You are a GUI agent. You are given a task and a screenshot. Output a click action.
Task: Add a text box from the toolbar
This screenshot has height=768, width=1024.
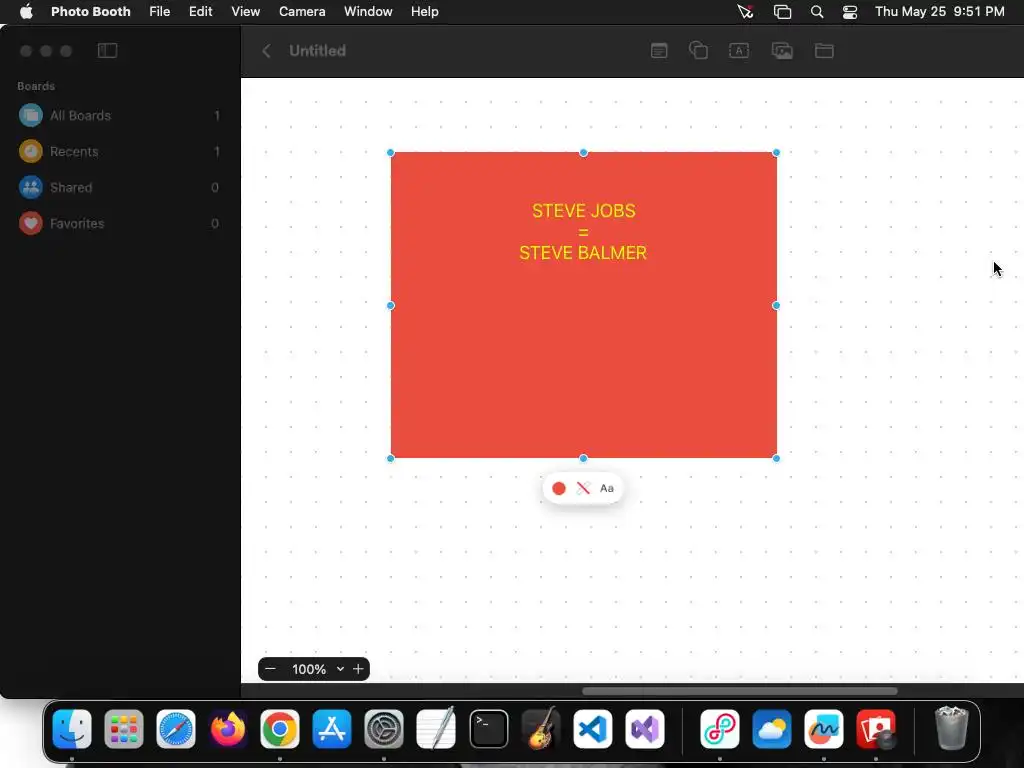[x=739, y=51]
